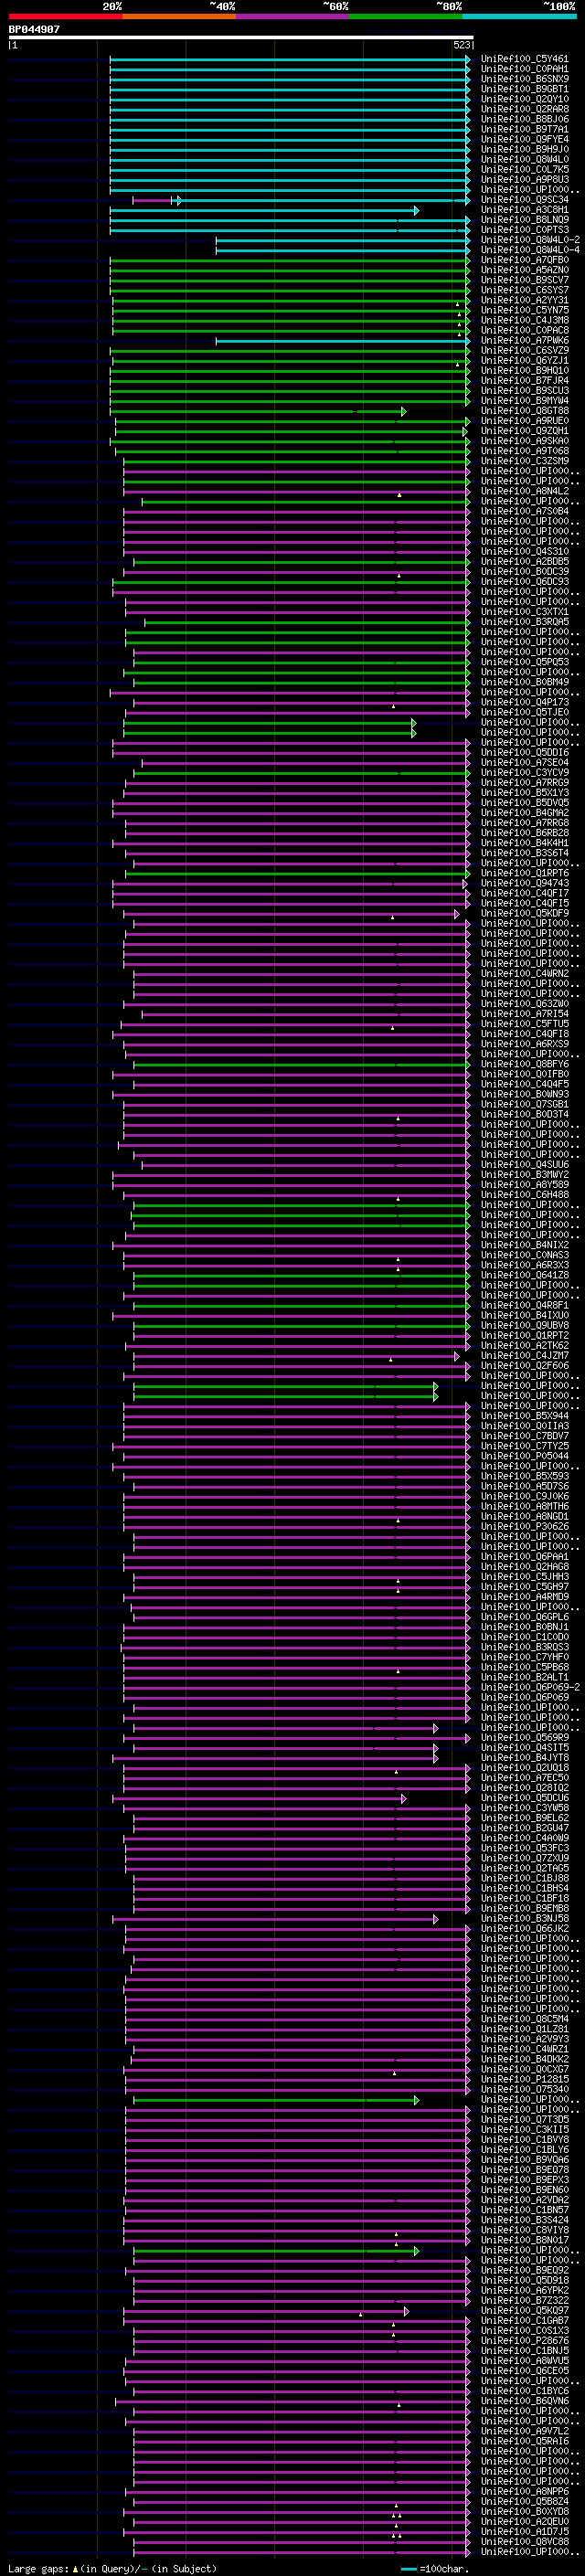Open hit UniRef100_Q8W4L0-4
This screenshot has width=585, height=2576.
coord(530,251)
